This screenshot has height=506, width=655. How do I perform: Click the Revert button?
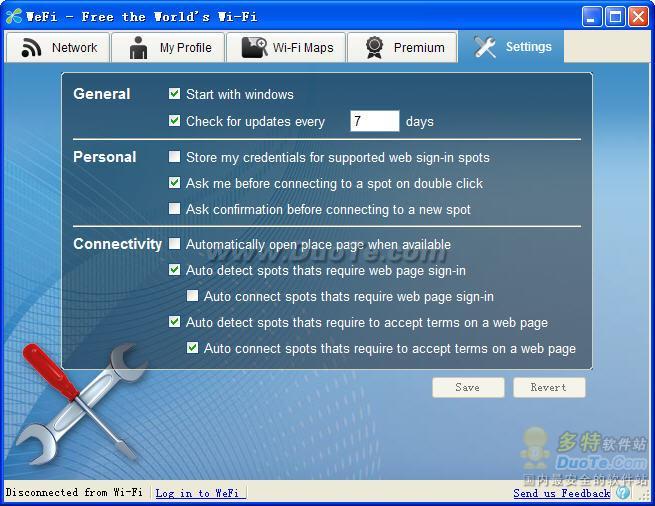549,387
